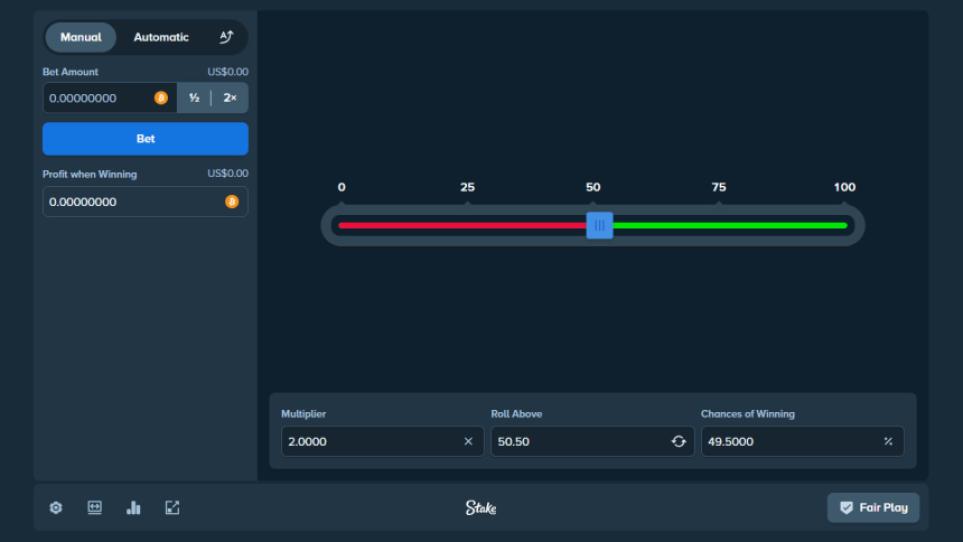The height and width of the screenshot is (542, 963).
Task: Click the blue dice slider handle
Action: [599, 225]
